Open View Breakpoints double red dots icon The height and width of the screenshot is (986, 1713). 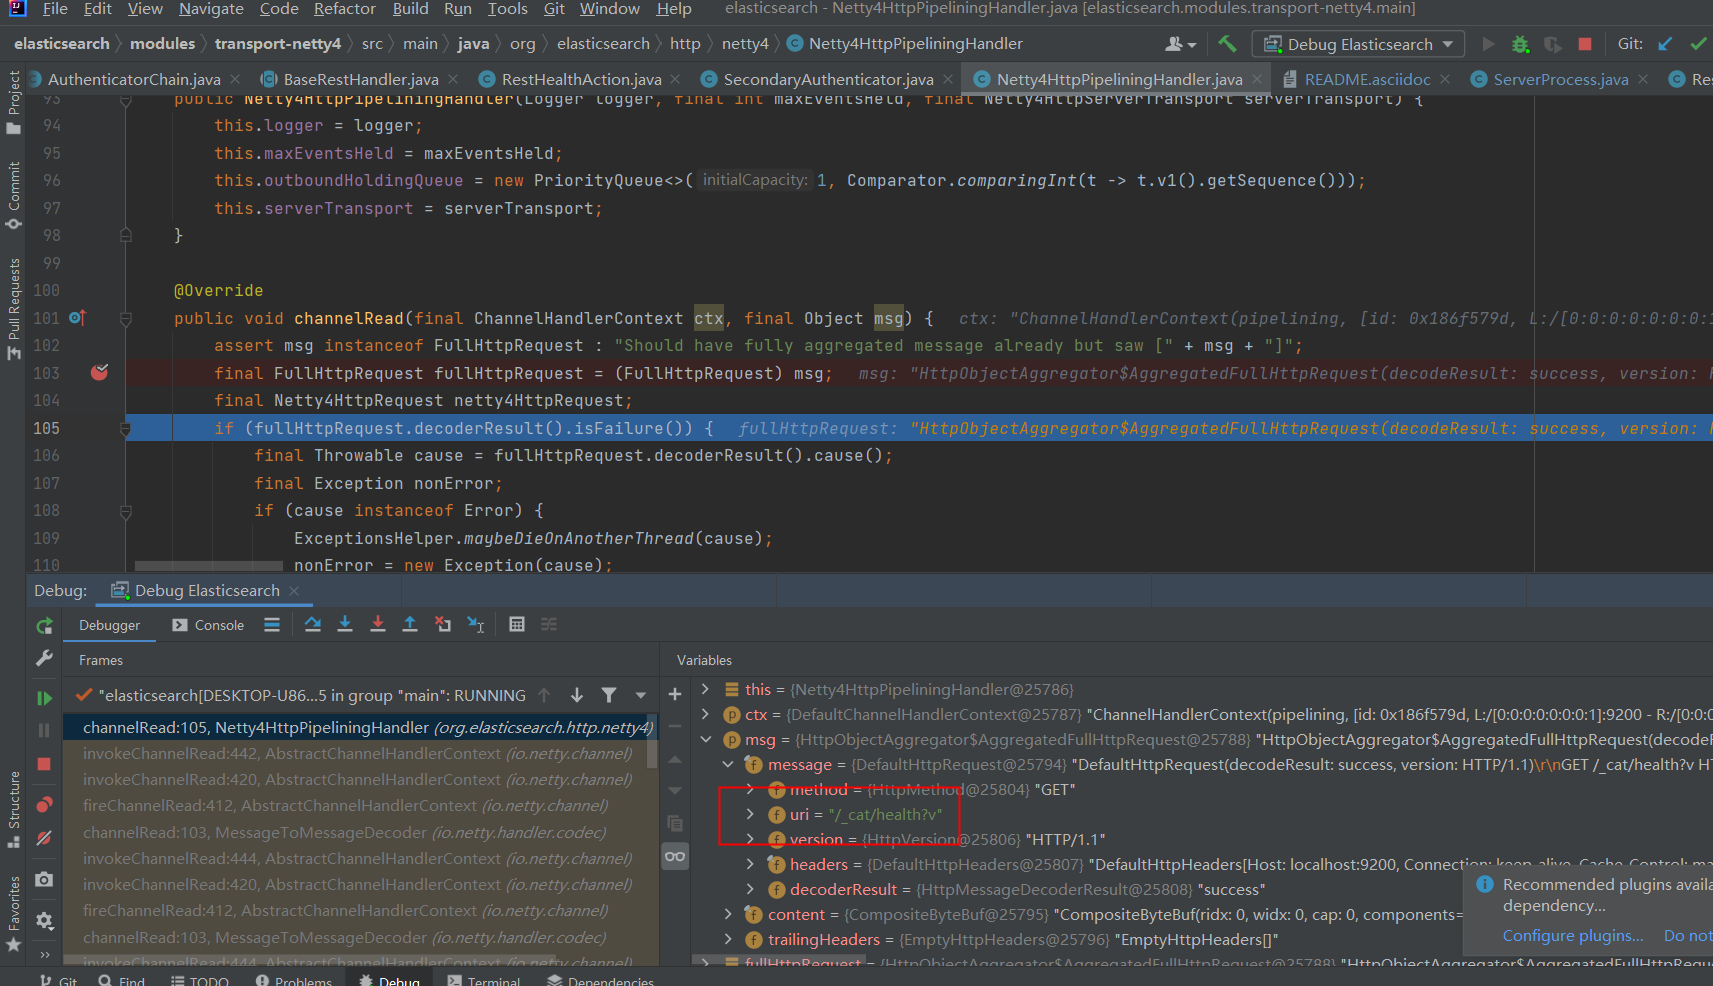click(44, 805)
